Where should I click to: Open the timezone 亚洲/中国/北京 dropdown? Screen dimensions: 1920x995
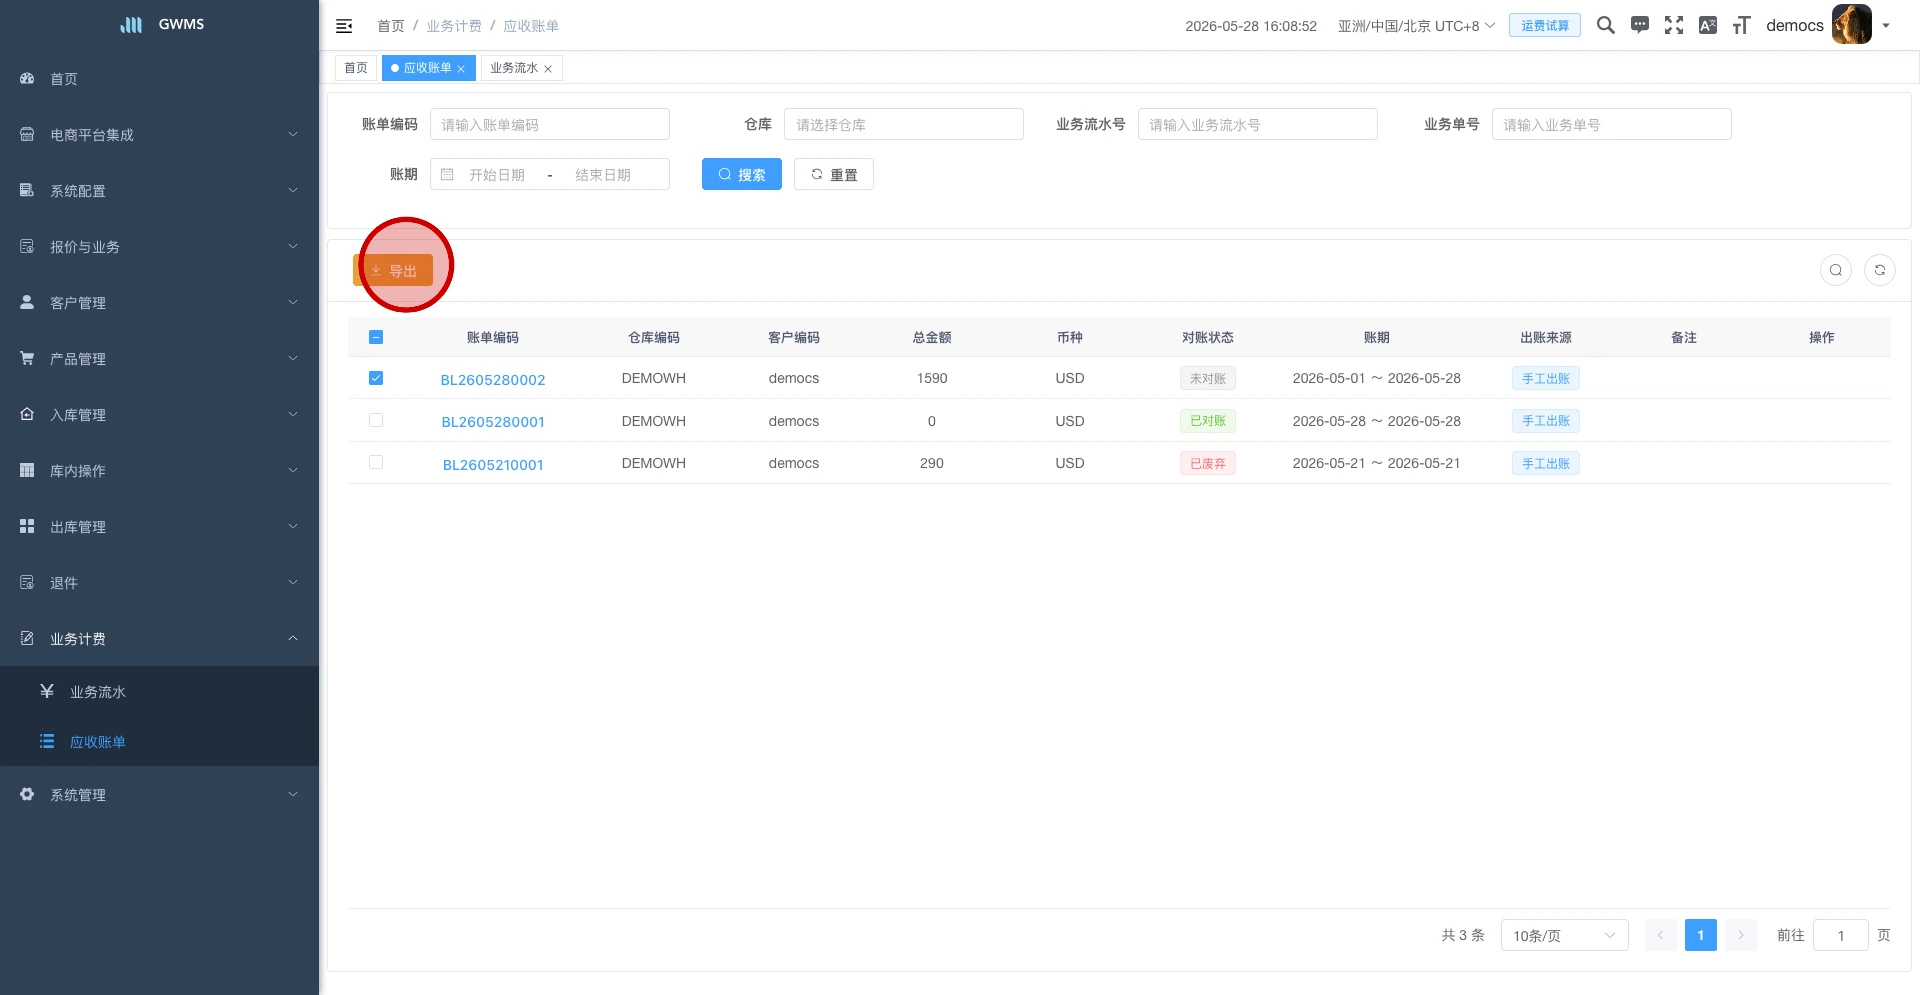click(x=1416, y=26)
